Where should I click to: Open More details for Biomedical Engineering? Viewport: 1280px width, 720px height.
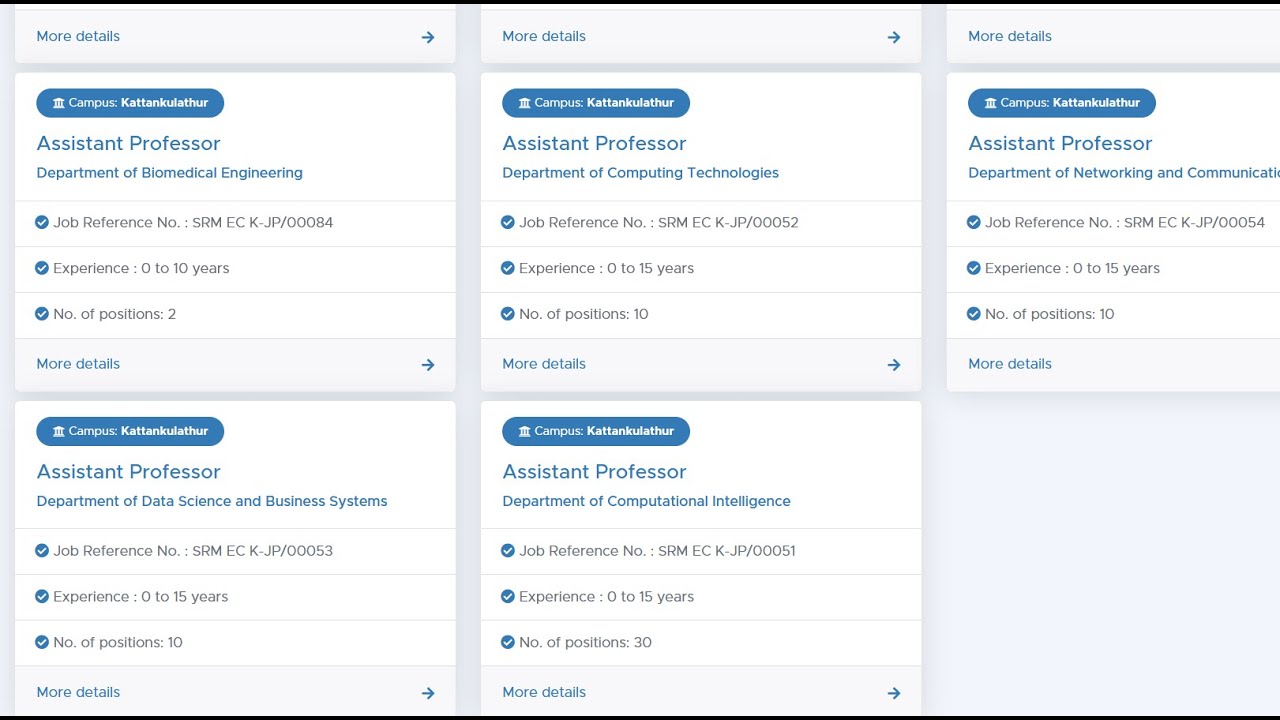coord(78,364)
